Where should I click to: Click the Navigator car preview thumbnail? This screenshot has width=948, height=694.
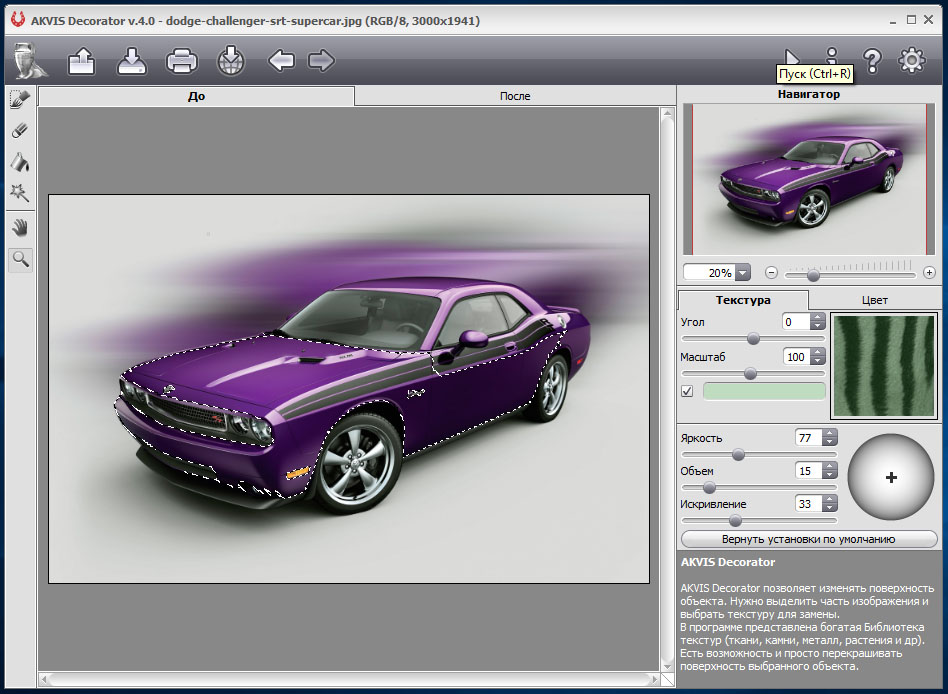809,179
